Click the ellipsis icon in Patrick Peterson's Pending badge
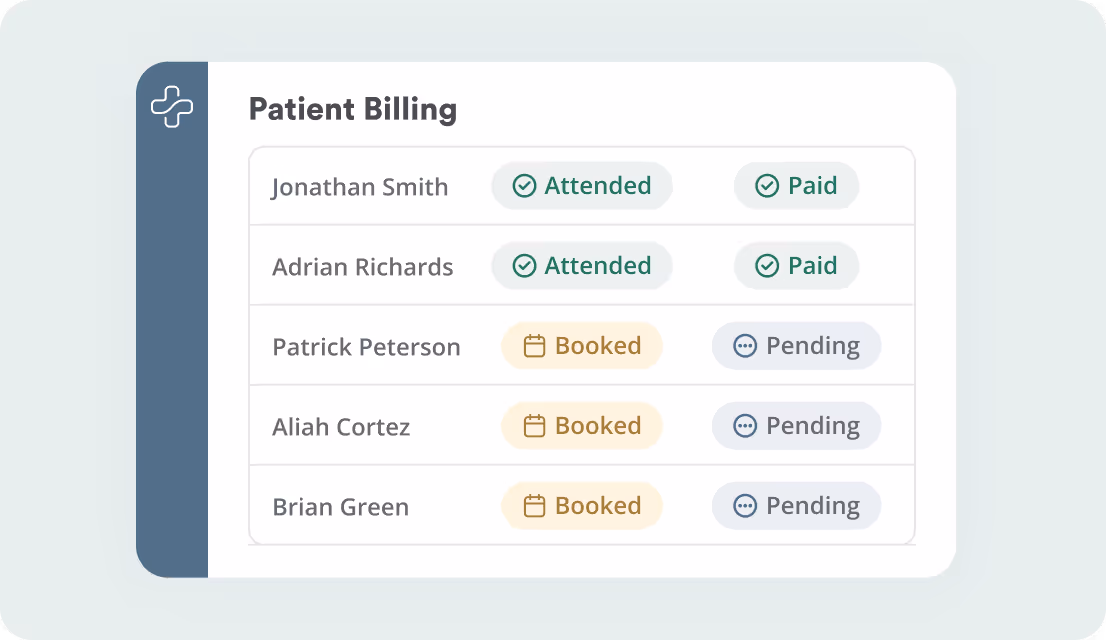The height and width of the screenshot is (640, 1106). click(745, 346)
